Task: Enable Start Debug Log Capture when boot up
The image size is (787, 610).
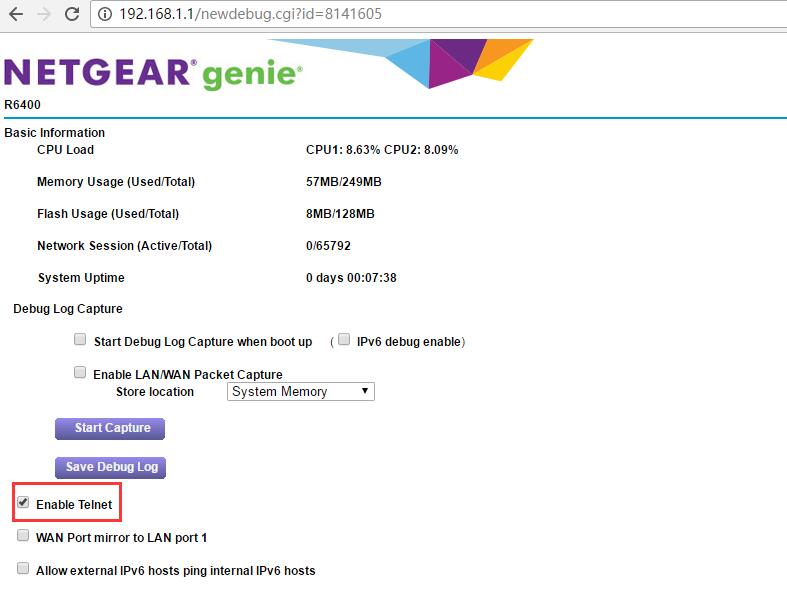Action: pyautogui.click(x=80, y=340)
